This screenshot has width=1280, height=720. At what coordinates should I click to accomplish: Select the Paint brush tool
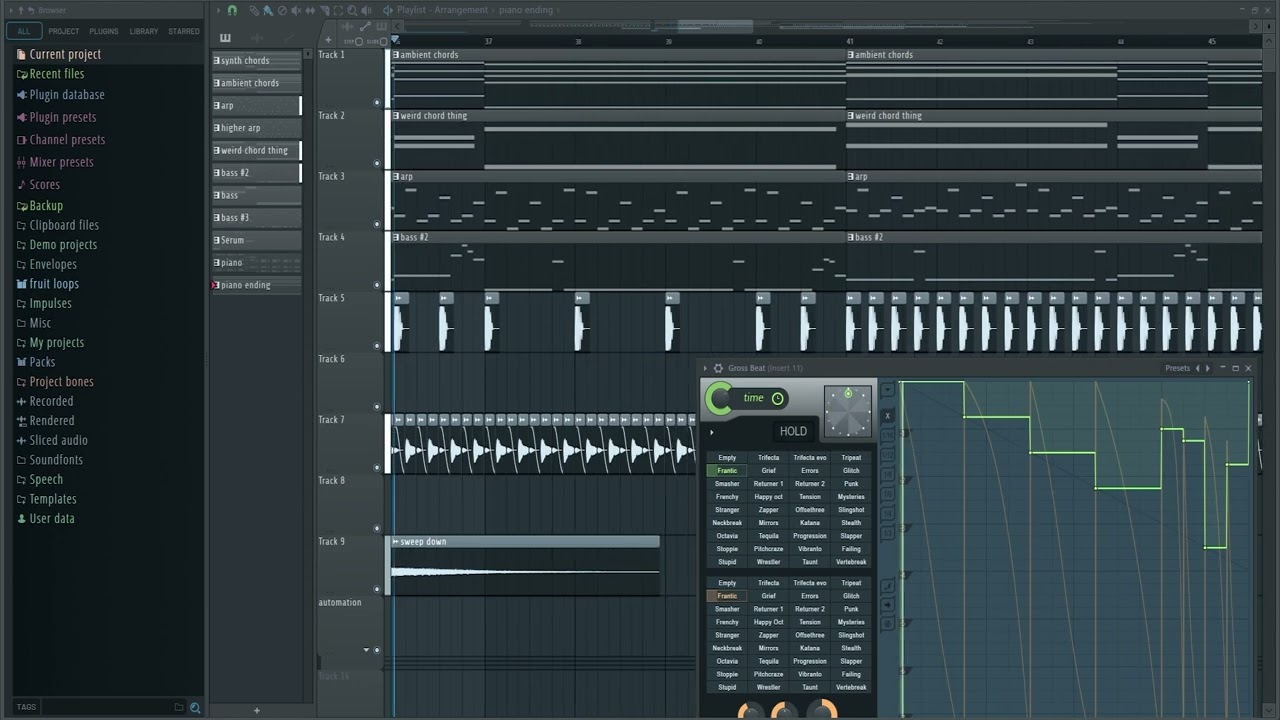tap(268, 10)
